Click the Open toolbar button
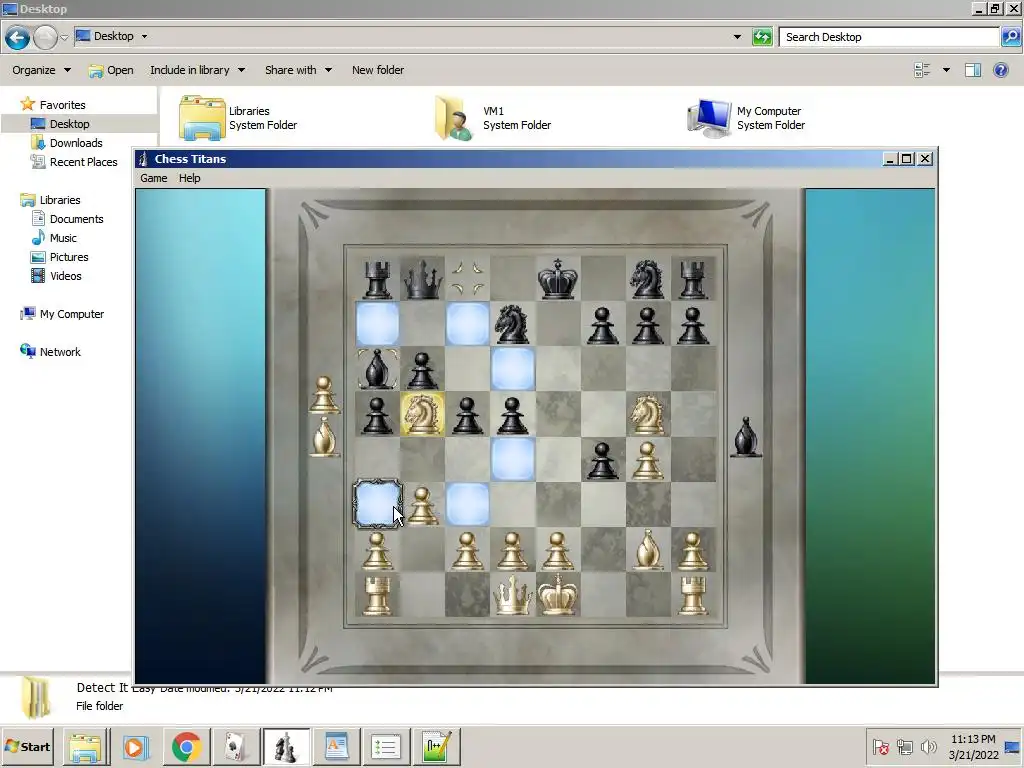1024x768 pixels. coord(111,70)
